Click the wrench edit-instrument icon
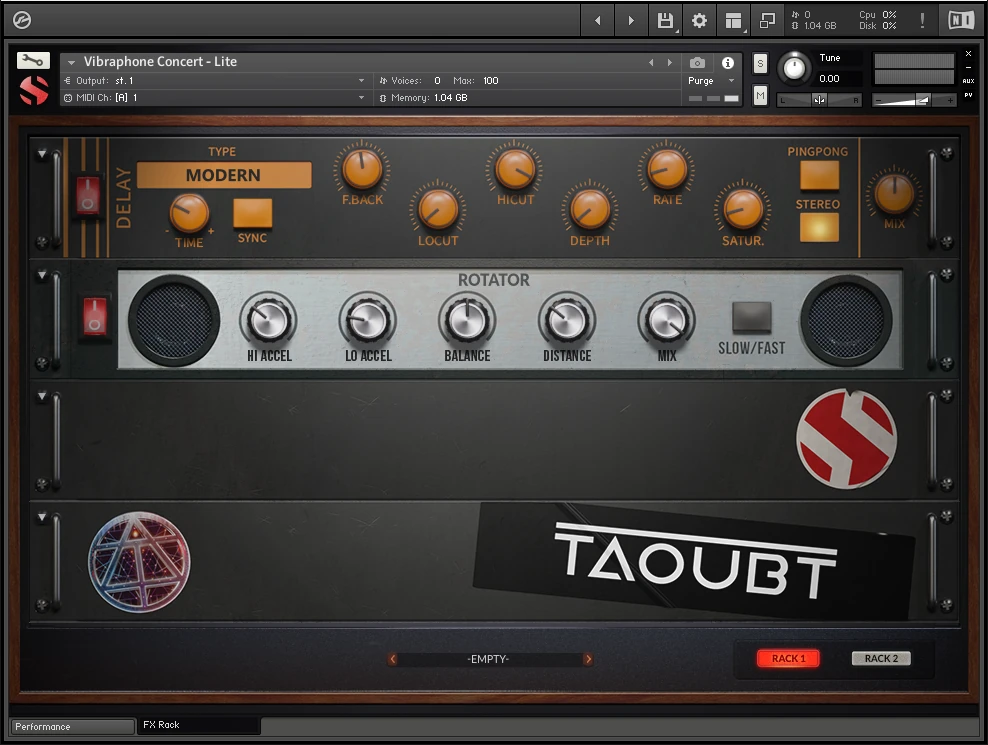The image size is (988, 745). 33,60
